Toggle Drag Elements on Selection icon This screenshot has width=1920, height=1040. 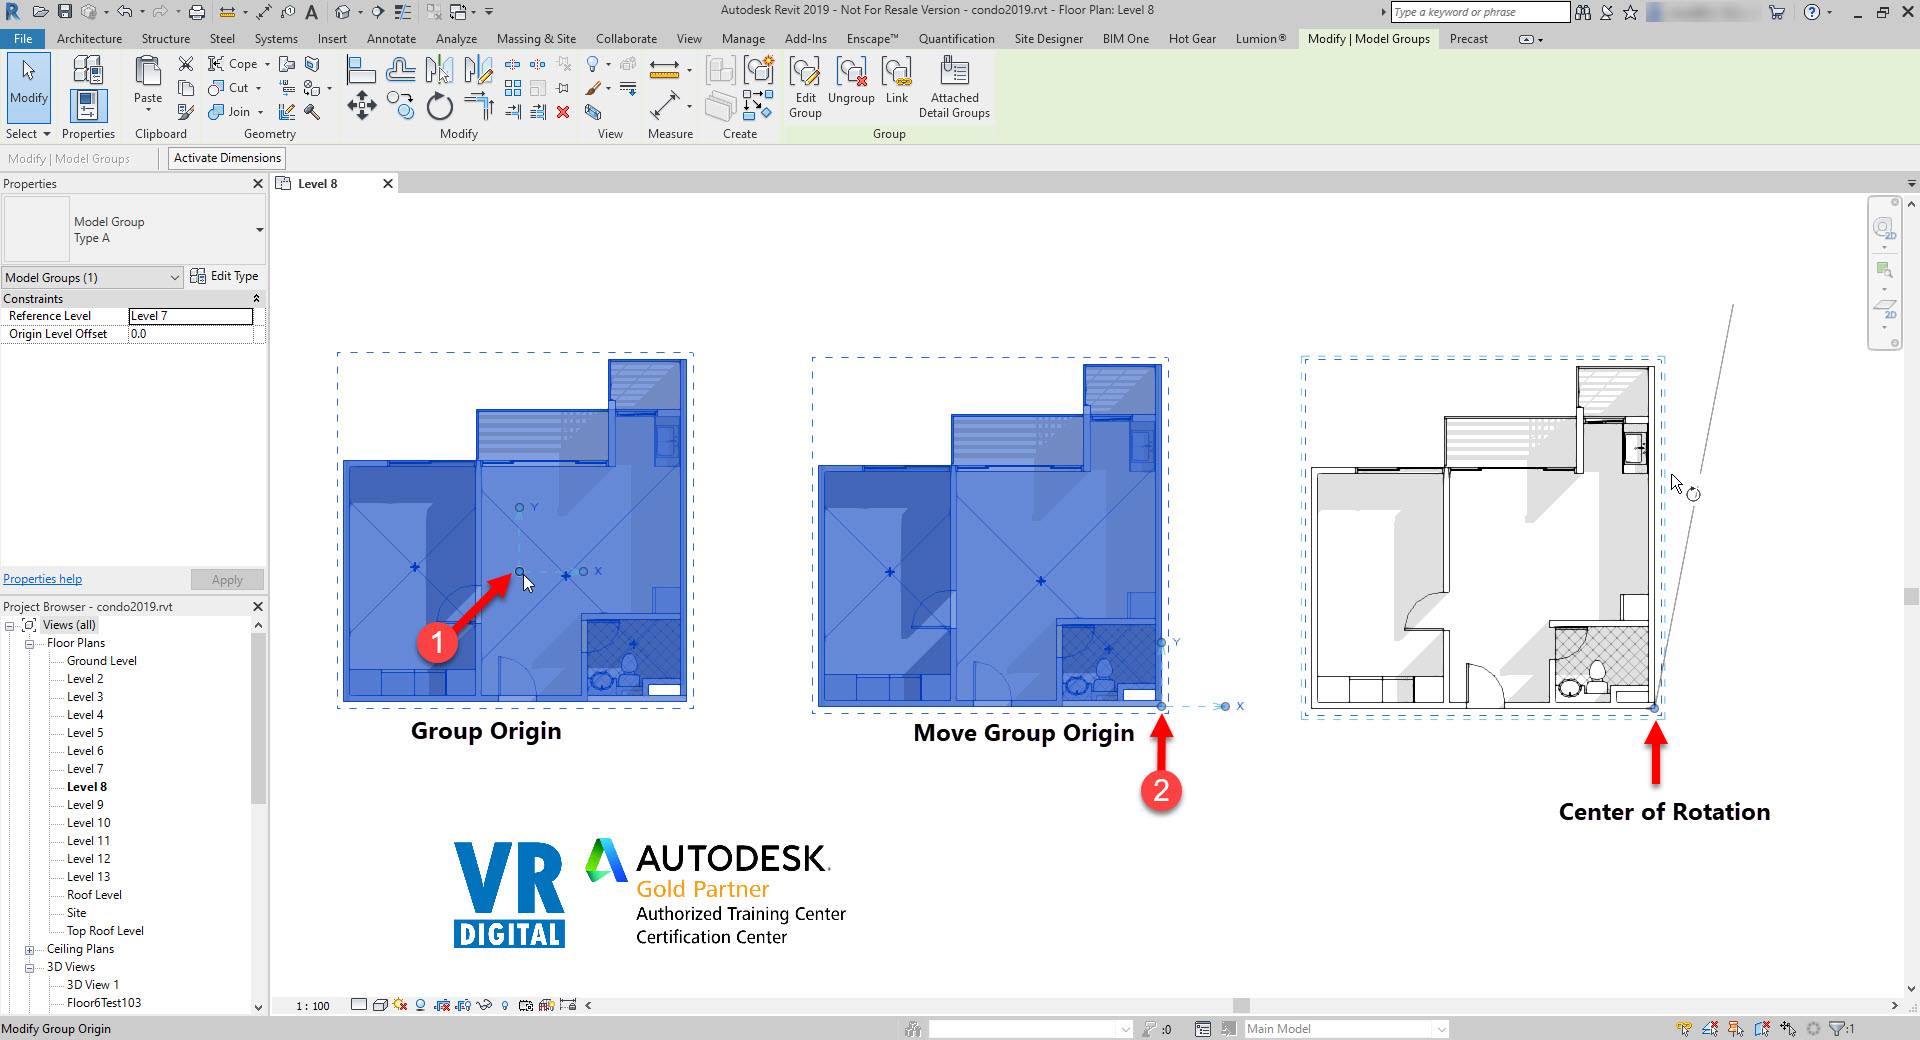(x=1788, y=1028)
